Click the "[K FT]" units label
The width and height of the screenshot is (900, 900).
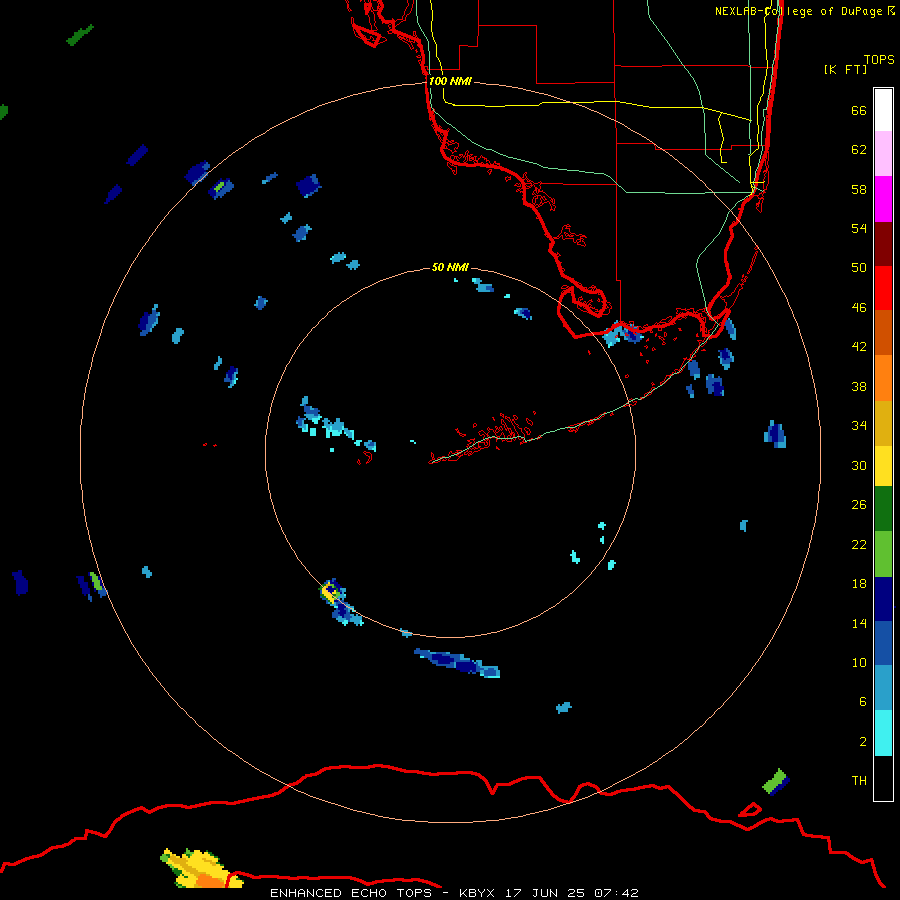coord(845,69)
